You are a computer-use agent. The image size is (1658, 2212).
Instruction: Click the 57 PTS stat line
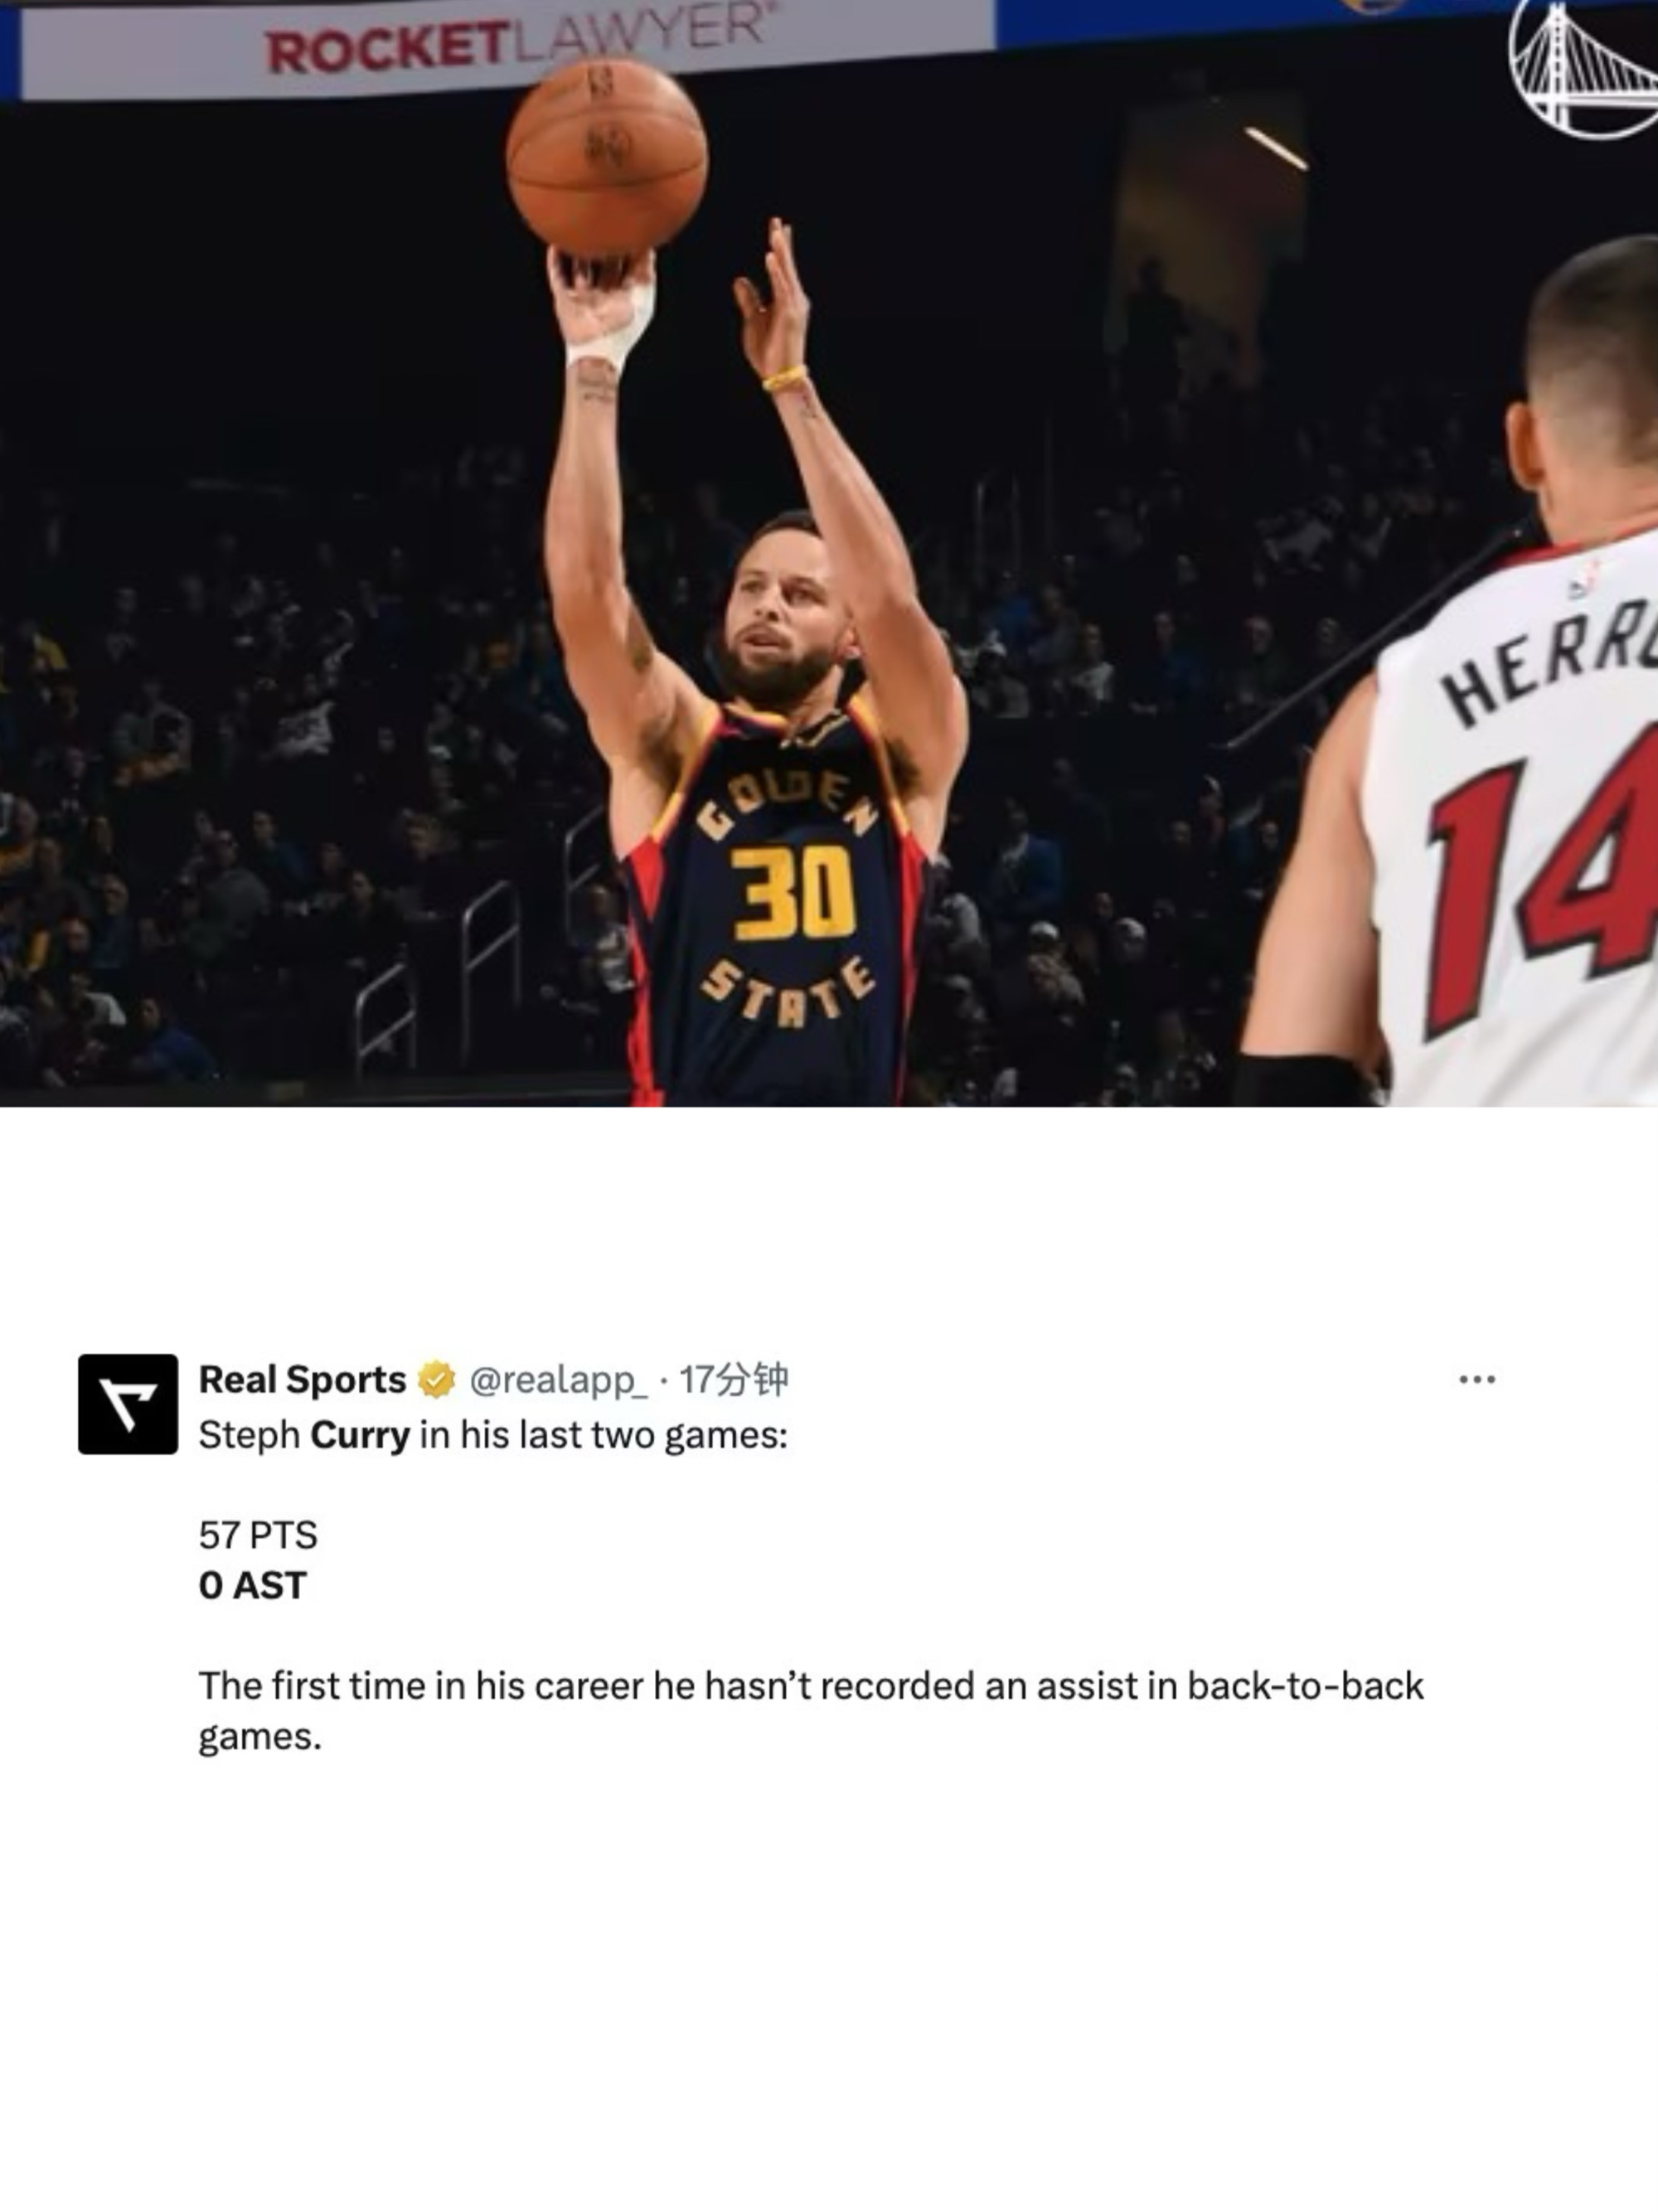click(x=258, y=1535)
